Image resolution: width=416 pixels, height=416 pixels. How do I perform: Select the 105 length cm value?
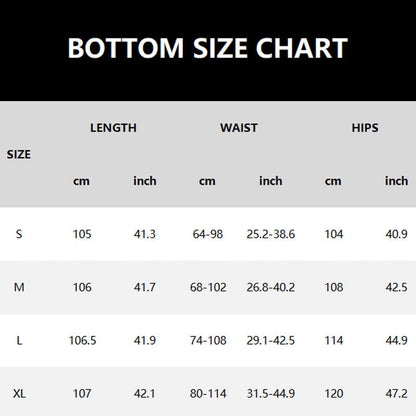[x=82, y=234]
